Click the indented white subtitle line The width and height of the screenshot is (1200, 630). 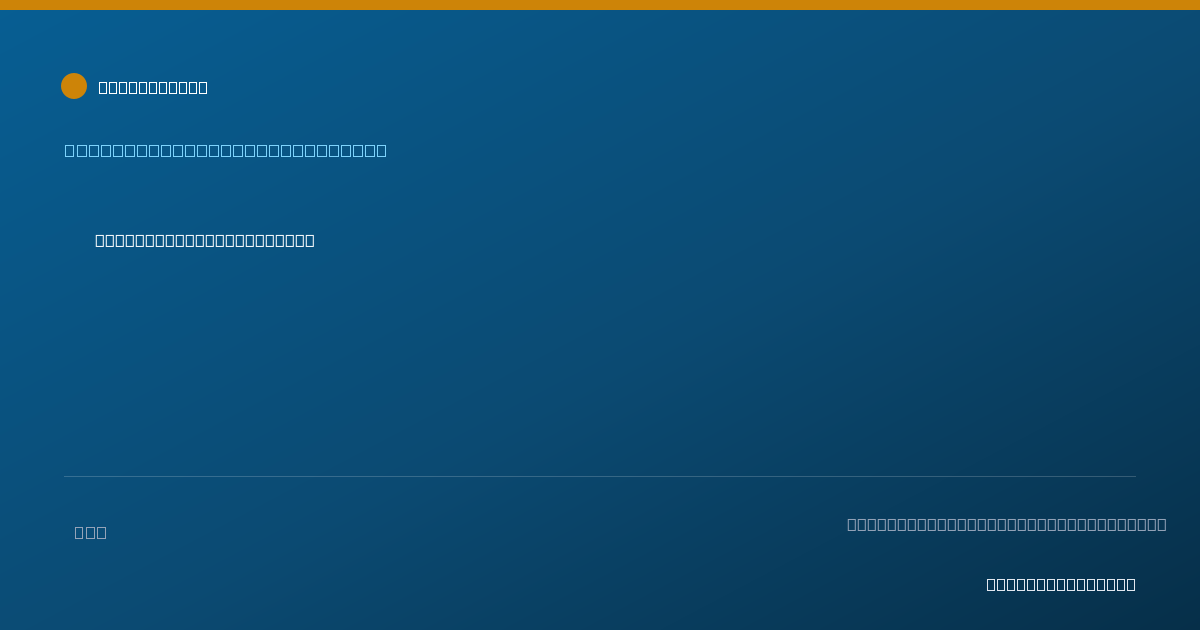point(205,240)
